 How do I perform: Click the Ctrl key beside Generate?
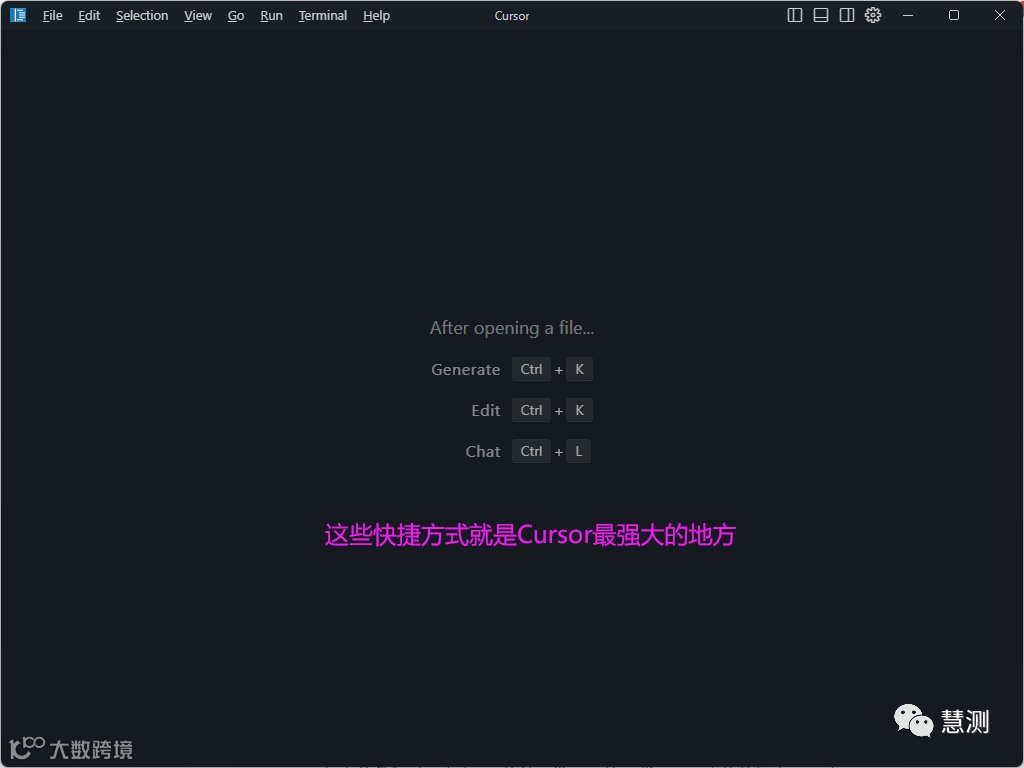tap(532, 369)
